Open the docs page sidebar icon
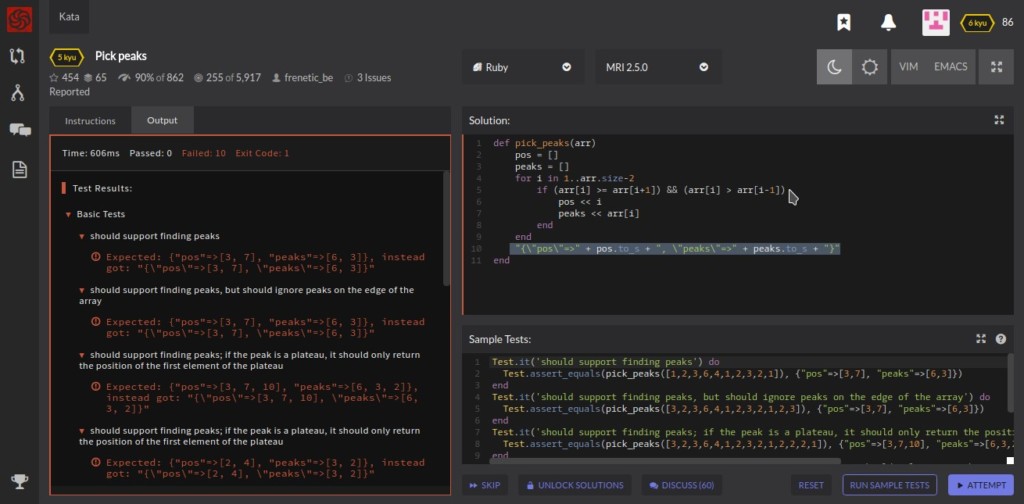Image resolution: width=1024 pixels, height=504 pixels. 20,170
